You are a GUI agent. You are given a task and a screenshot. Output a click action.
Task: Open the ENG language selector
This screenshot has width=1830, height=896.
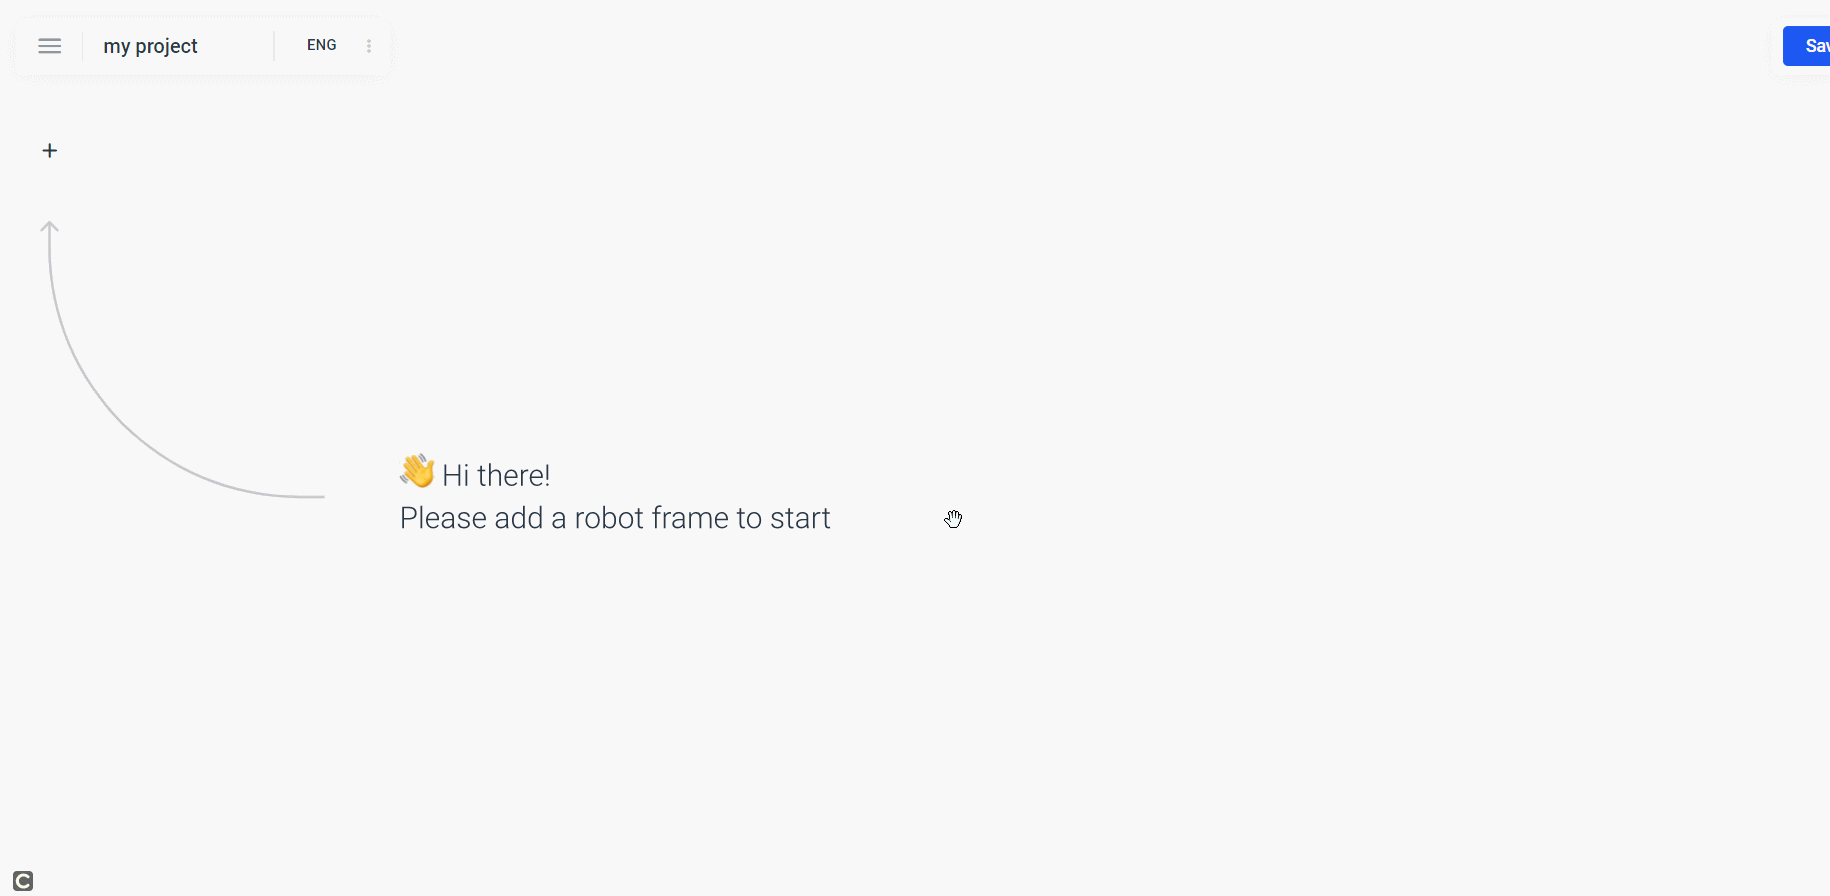pyautogui.click(x=322, y=45)
